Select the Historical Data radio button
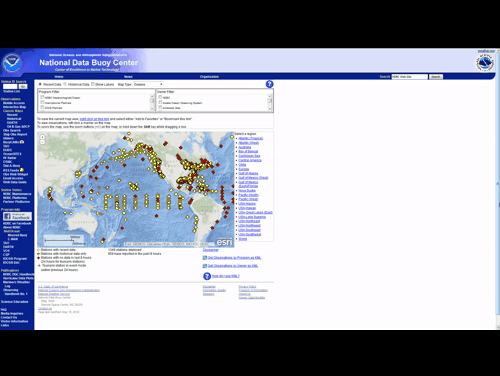Image resolution: width=500 pixels, height=376 pixels. coord(65,84)
